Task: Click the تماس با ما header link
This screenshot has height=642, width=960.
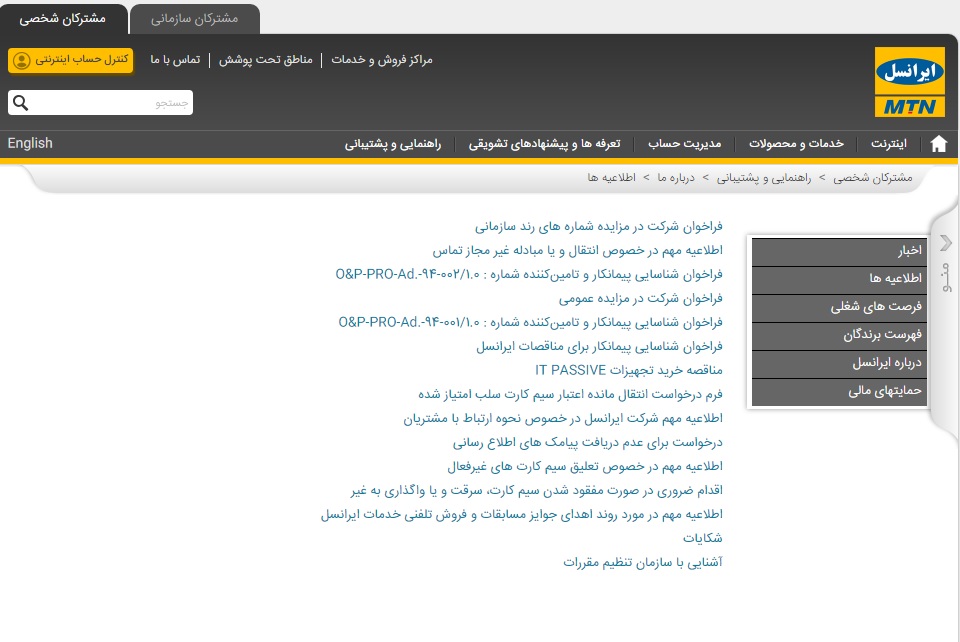Action: (175, 60)
